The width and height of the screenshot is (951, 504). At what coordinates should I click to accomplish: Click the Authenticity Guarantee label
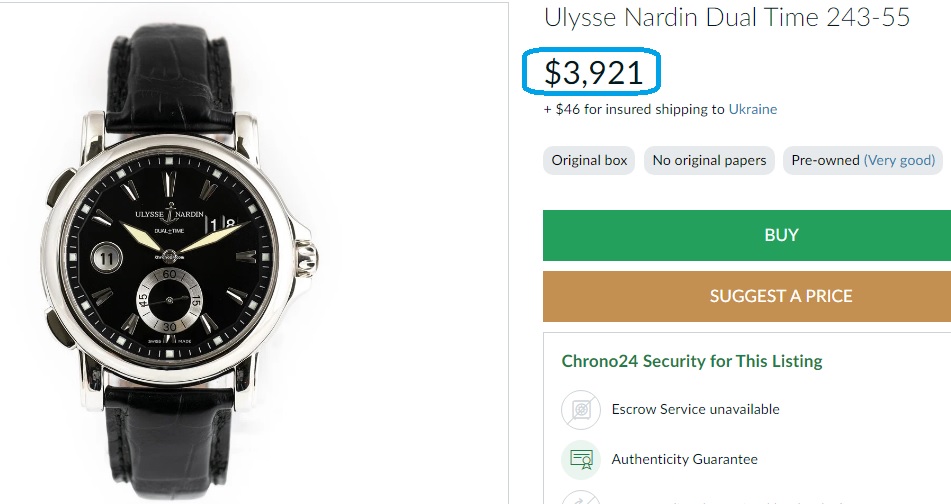[x=685, y=460]
